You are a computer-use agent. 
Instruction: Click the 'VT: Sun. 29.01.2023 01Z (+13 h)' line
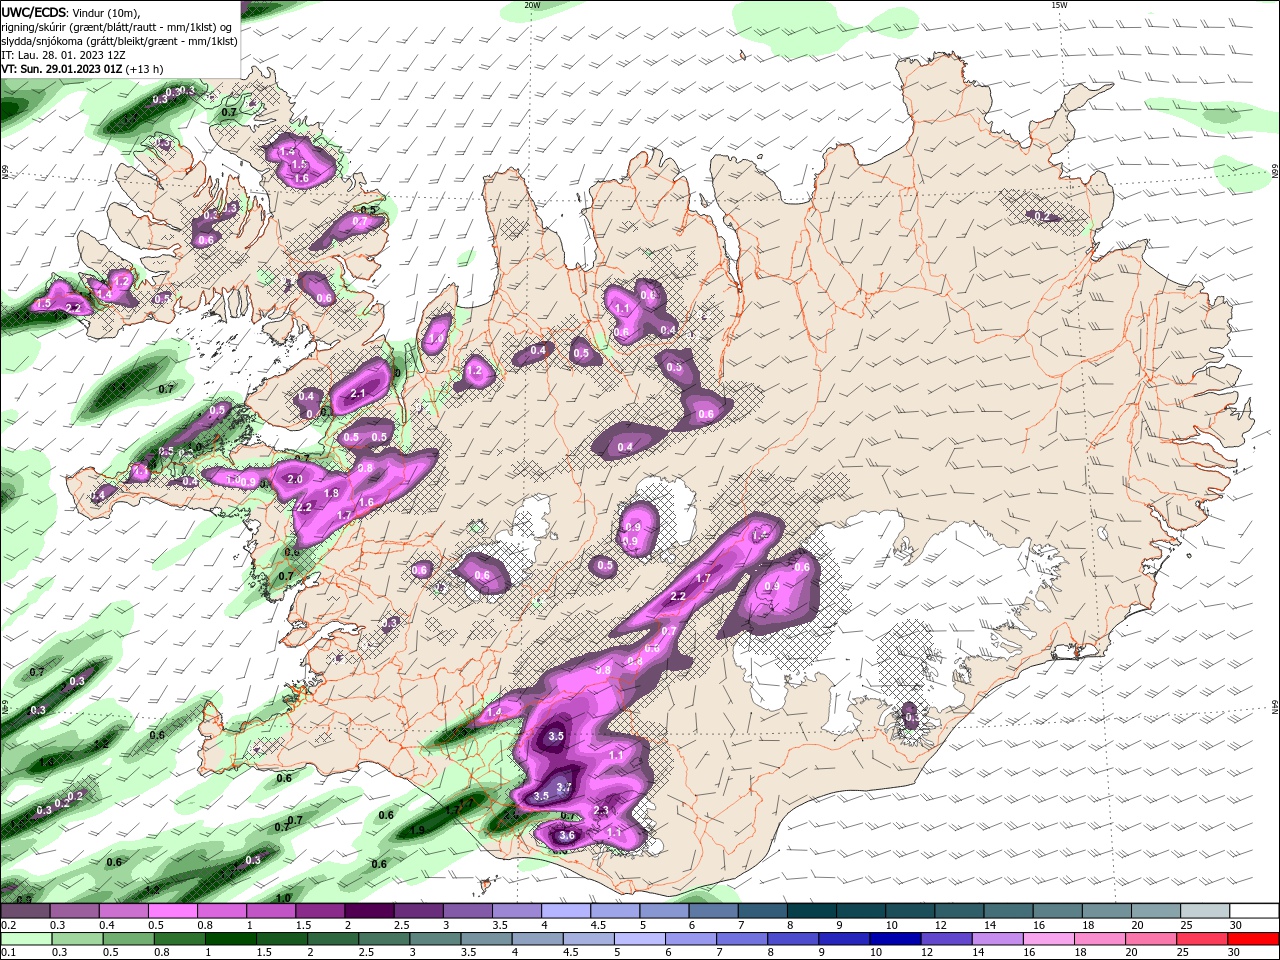82,69
